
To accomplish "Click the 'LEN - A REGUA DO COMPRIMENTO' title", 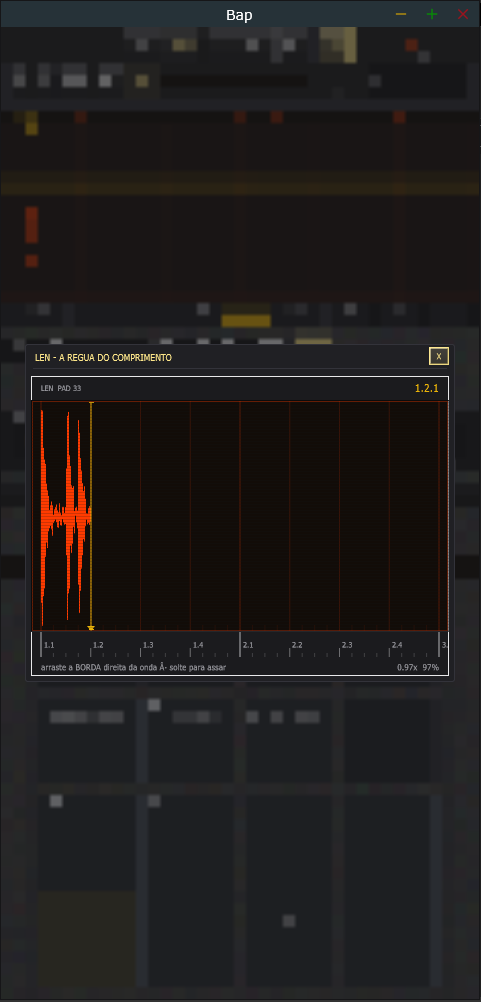I will [x=103, y=358].
